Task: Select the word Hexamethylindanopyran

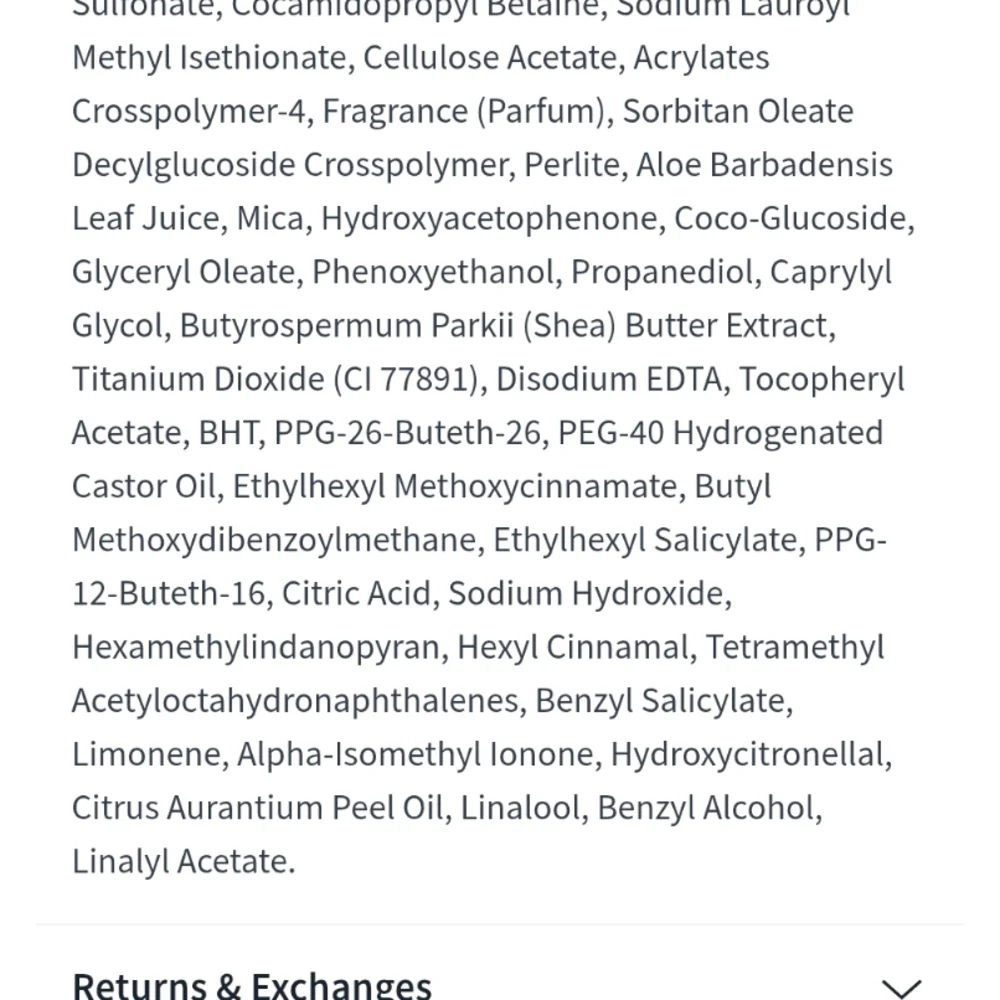Action: (256, 647)
